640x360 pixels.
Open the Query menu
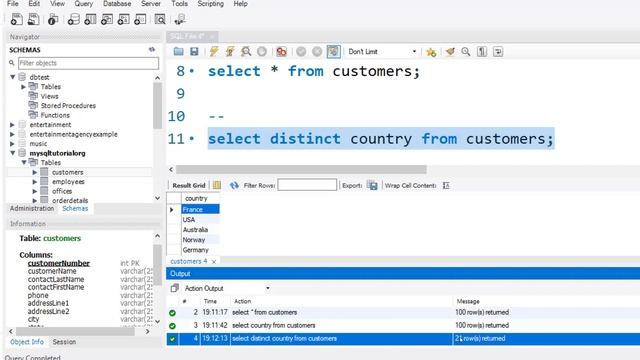pos(83,4)
